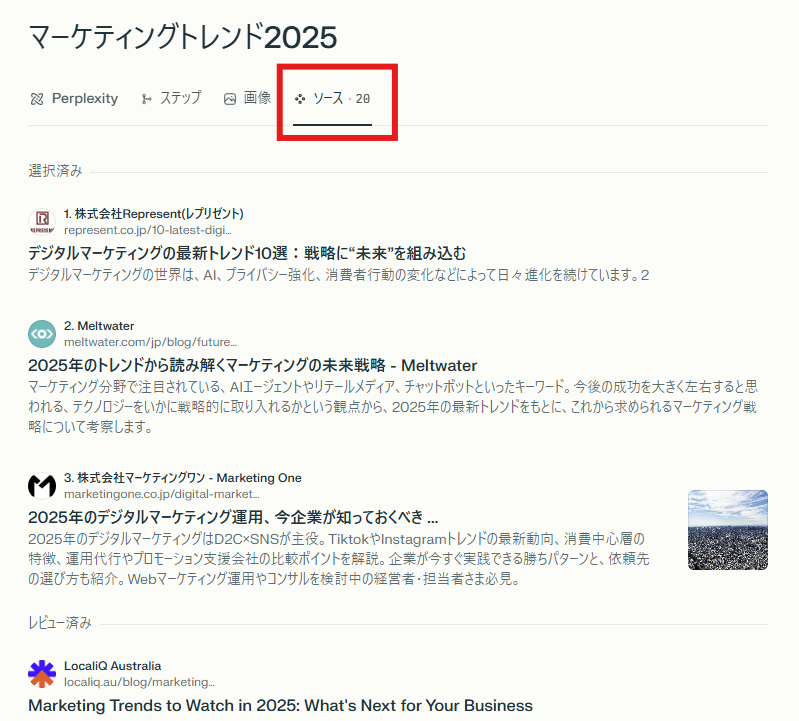Open the デジタルマーケティングの最新トレンド10選 article
Image resolution: width=799 pixels, height=721 pixels.
point(247,253)
